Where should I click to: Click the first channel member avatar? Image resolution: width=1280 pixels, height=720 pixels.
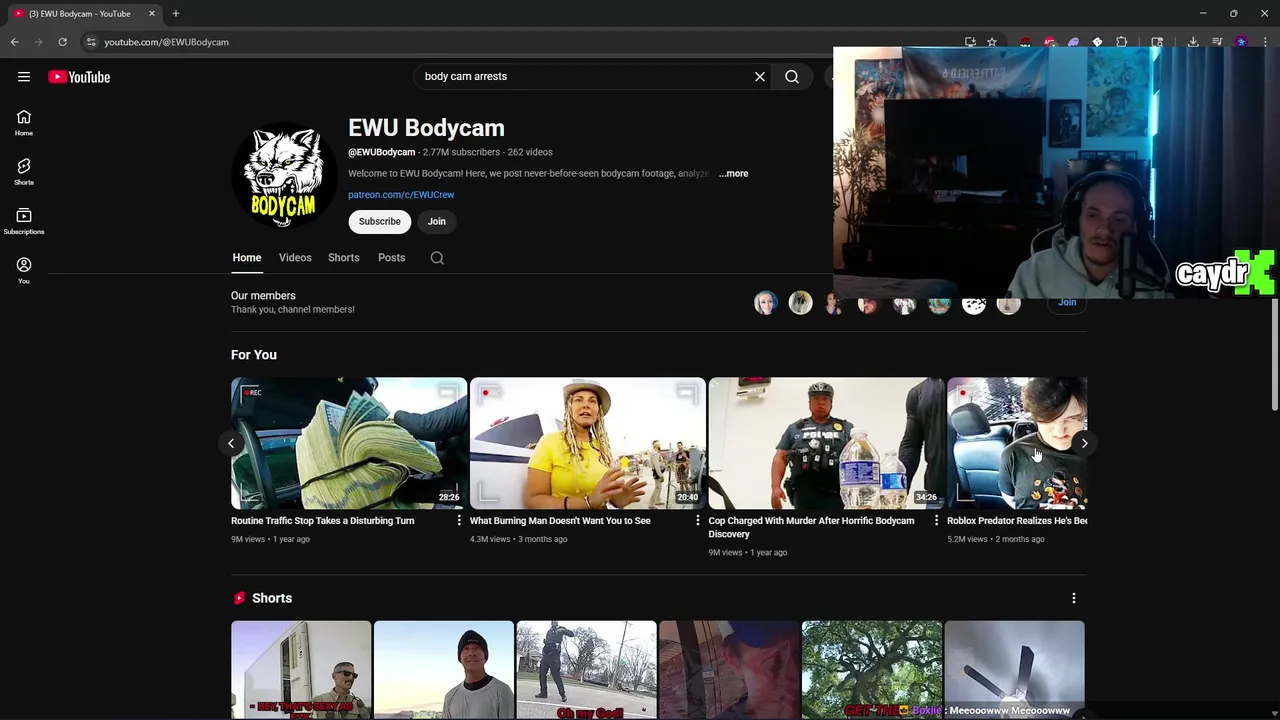pos(766,303)
